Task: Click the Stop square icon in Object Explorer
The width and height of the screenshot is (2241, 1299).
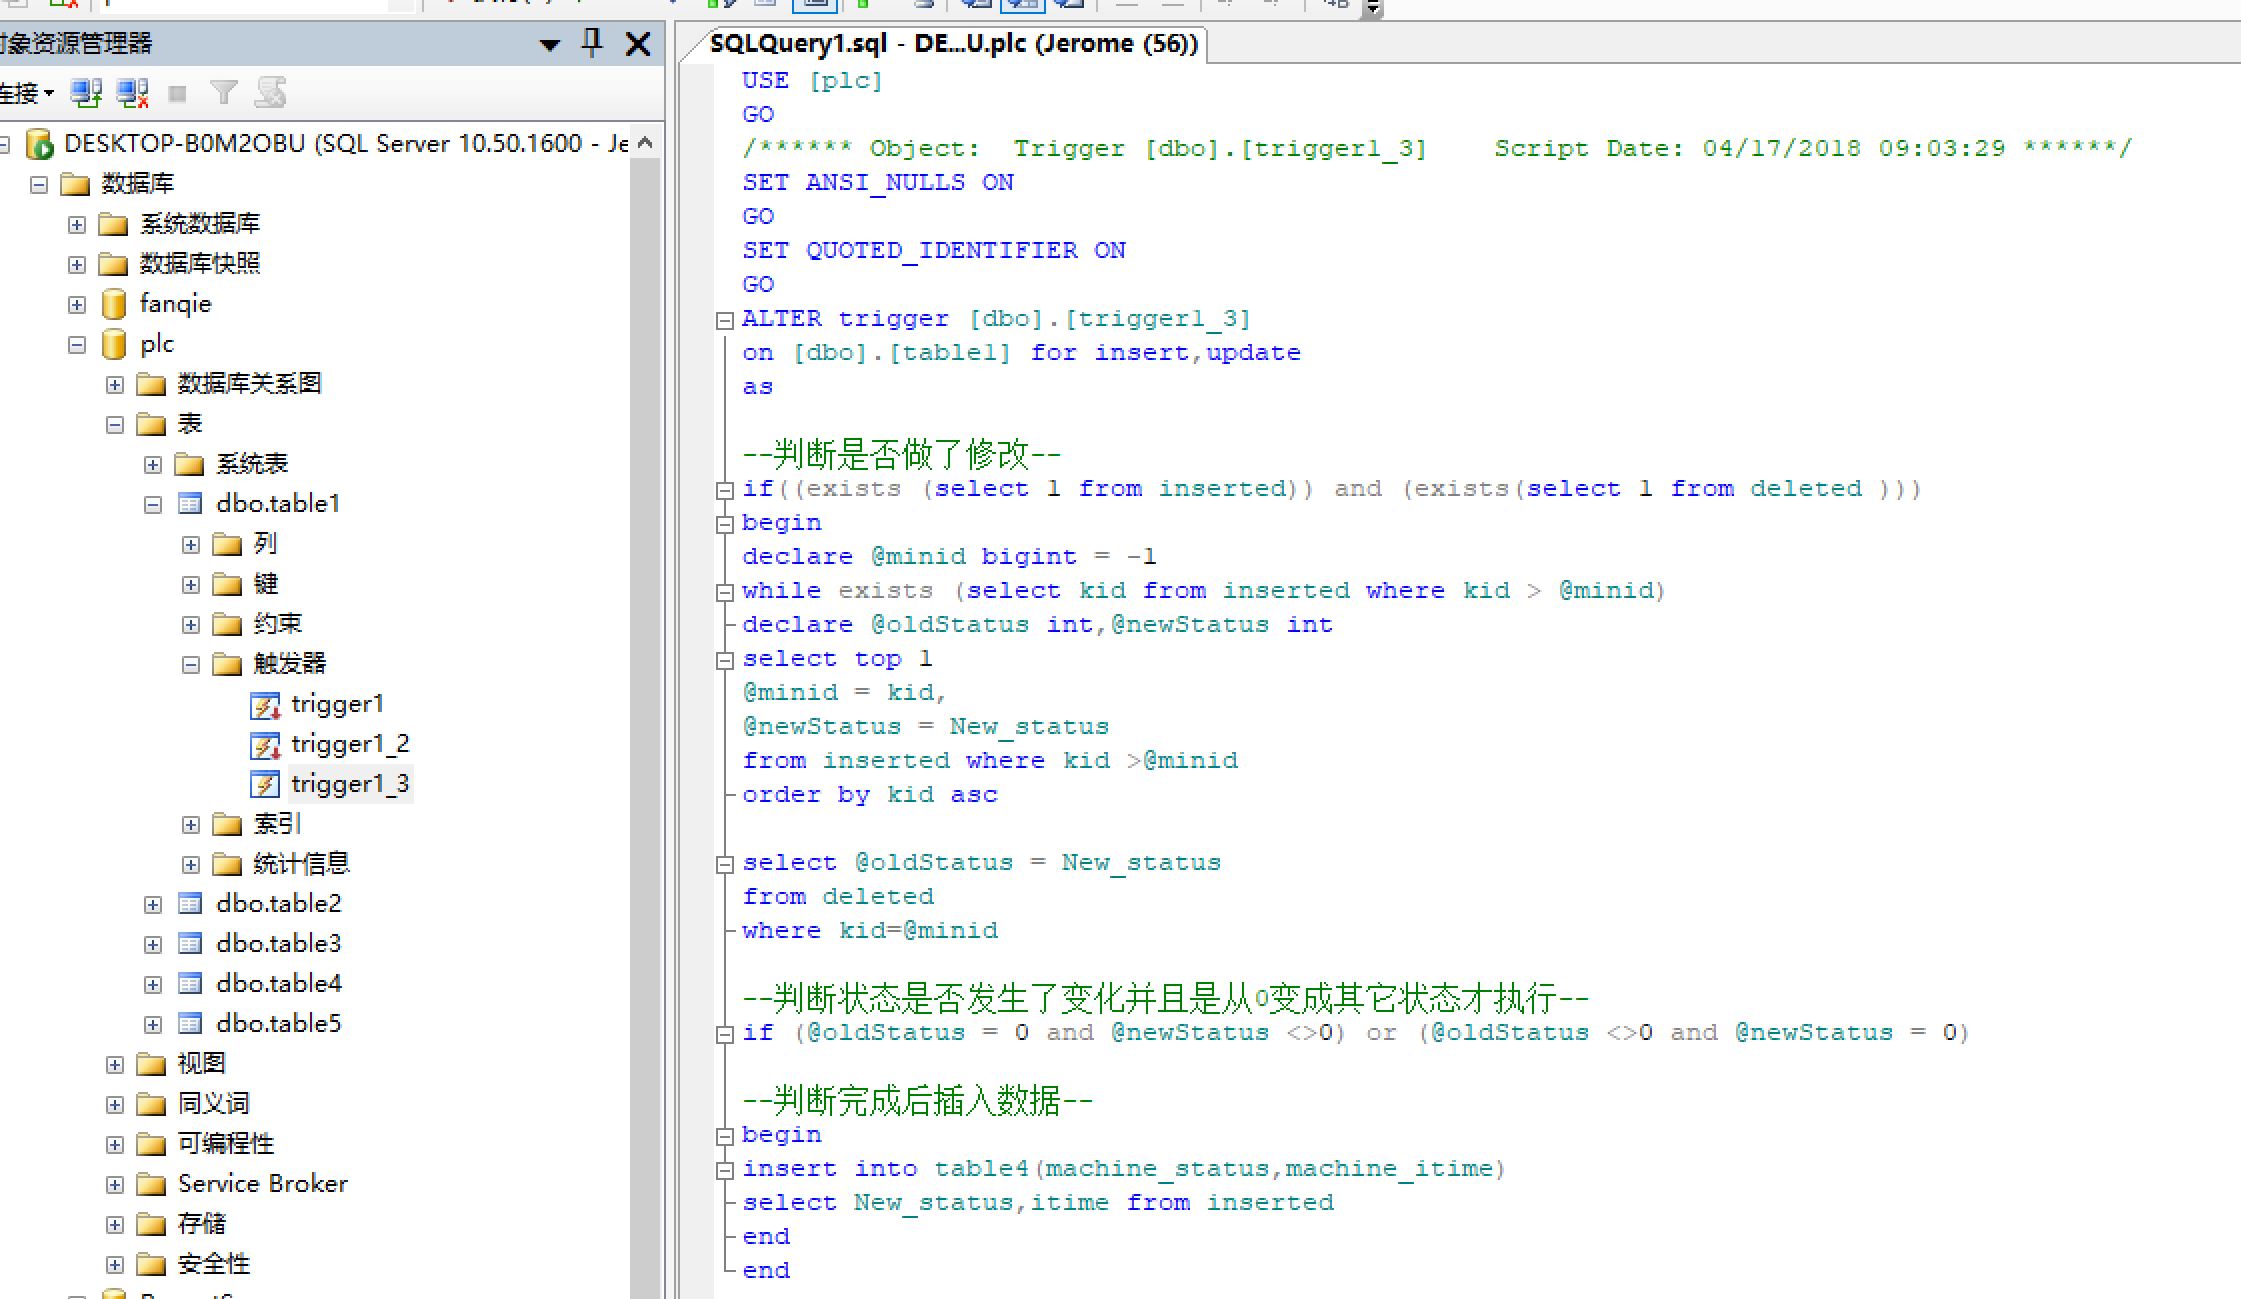Action: (178, 94)
